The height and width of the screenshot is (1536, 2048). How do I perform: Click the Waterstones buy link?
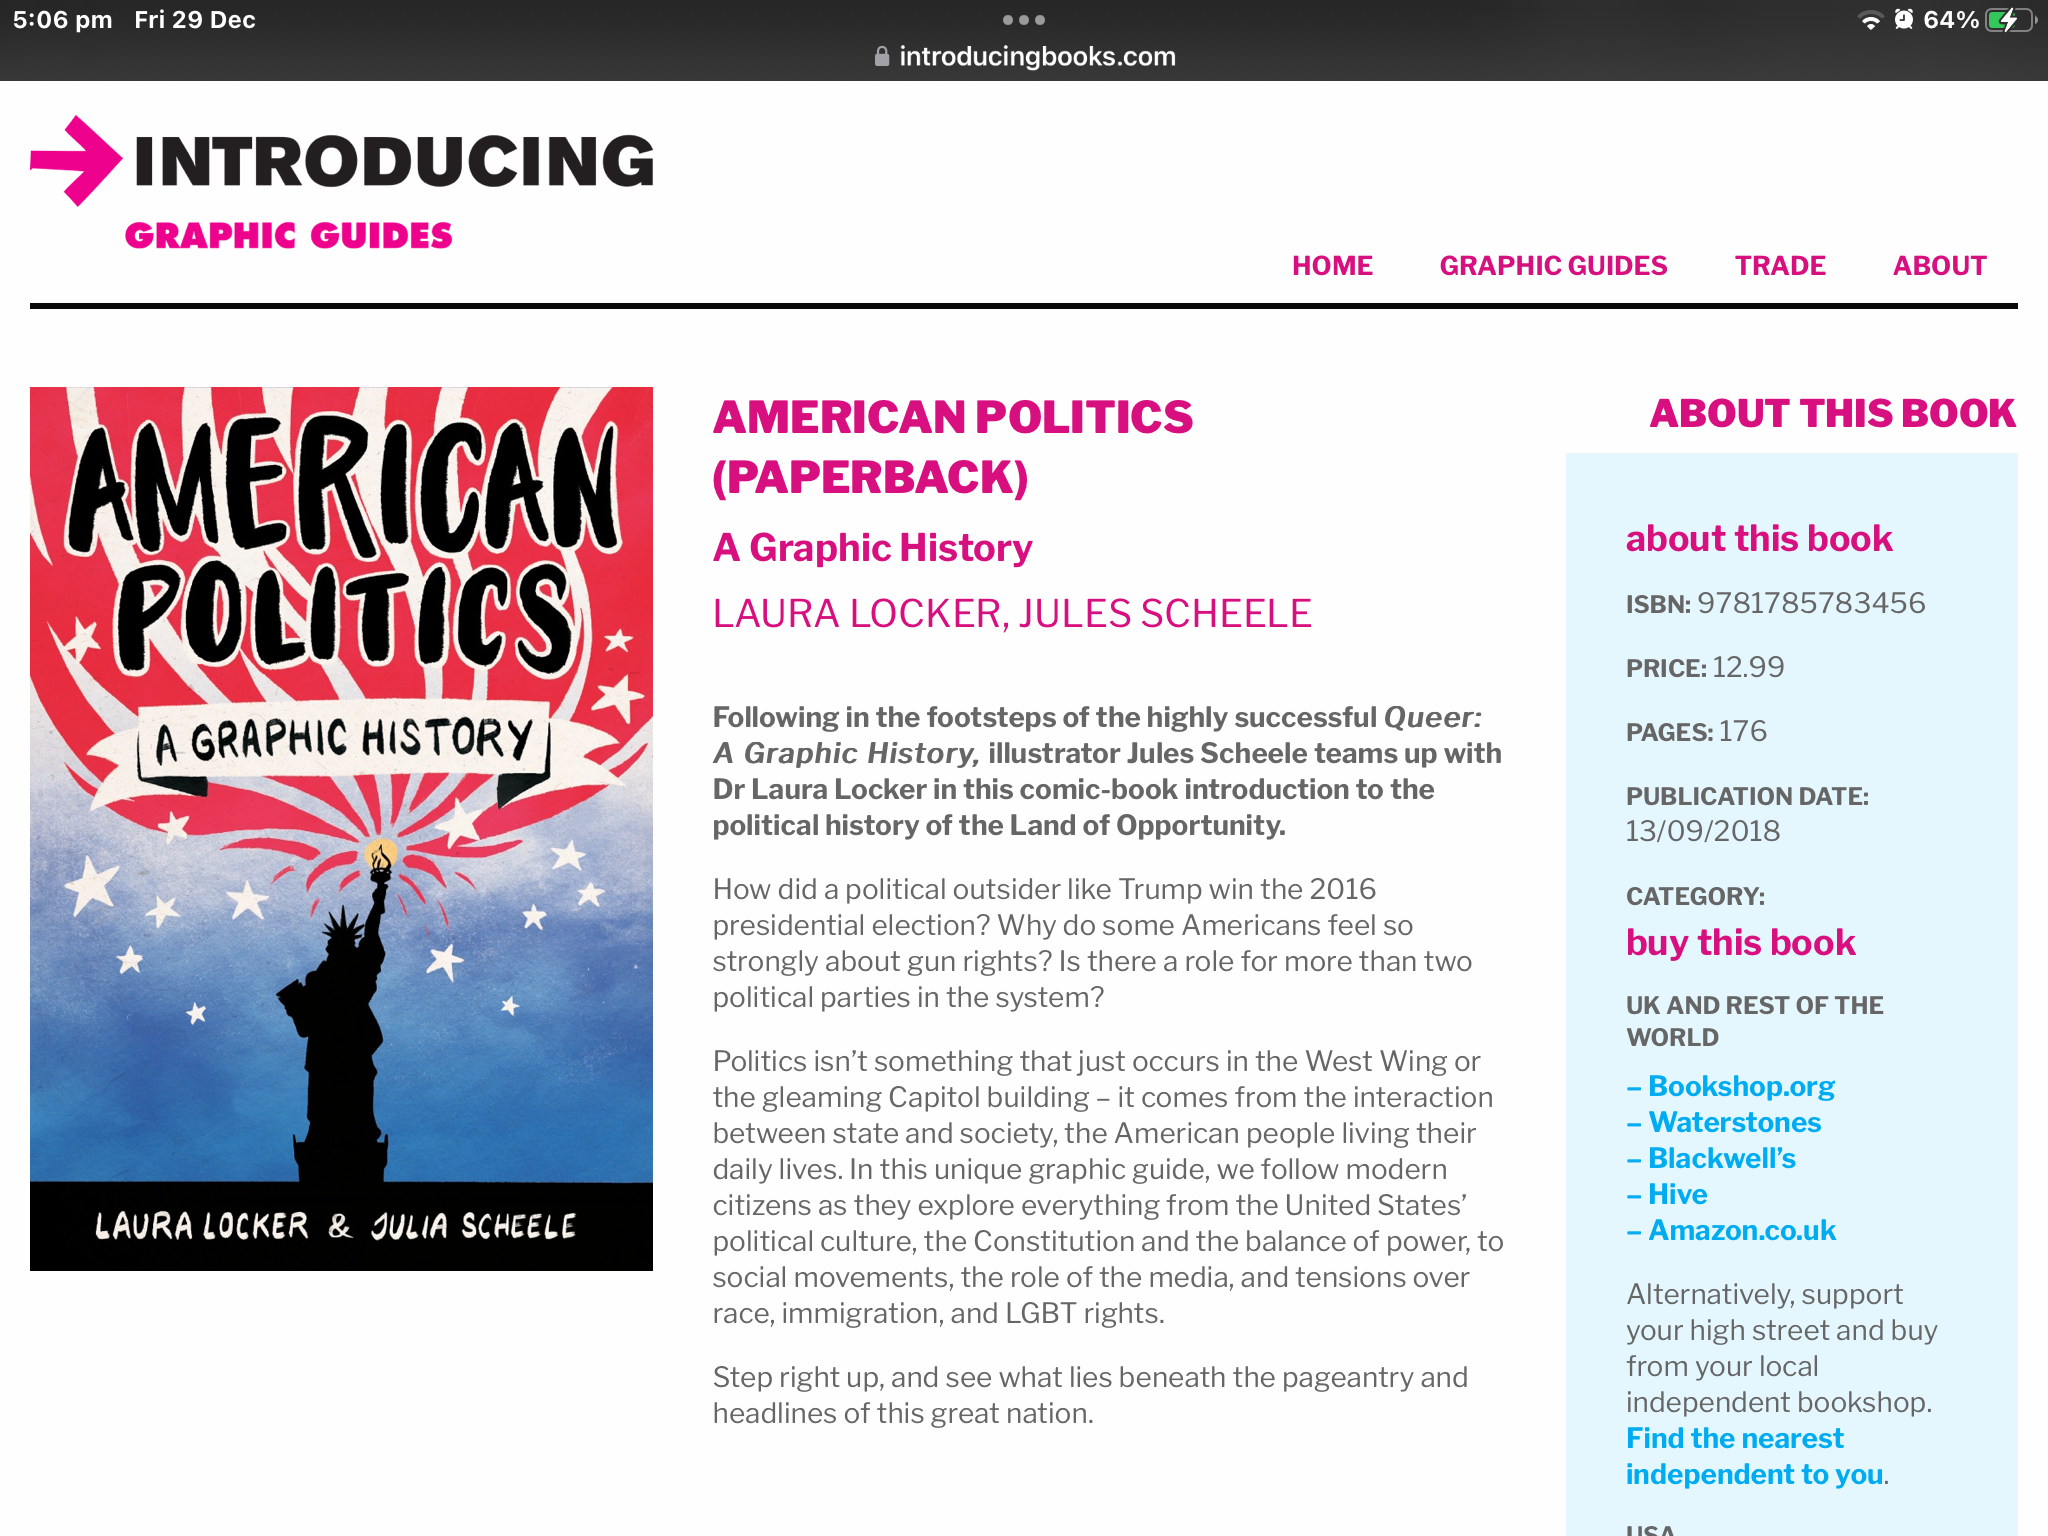tap(1734, 1122)
